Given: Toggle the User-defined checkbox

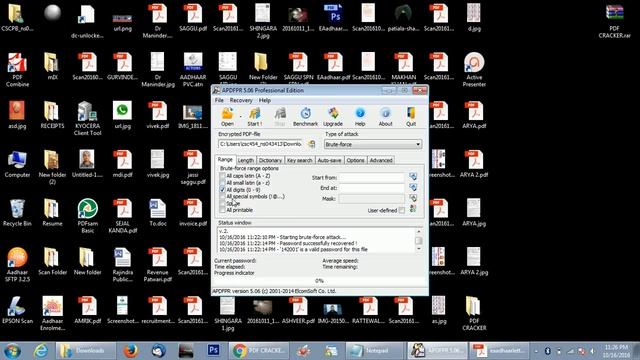Looking at the screenshot, I should click(402, 210).
